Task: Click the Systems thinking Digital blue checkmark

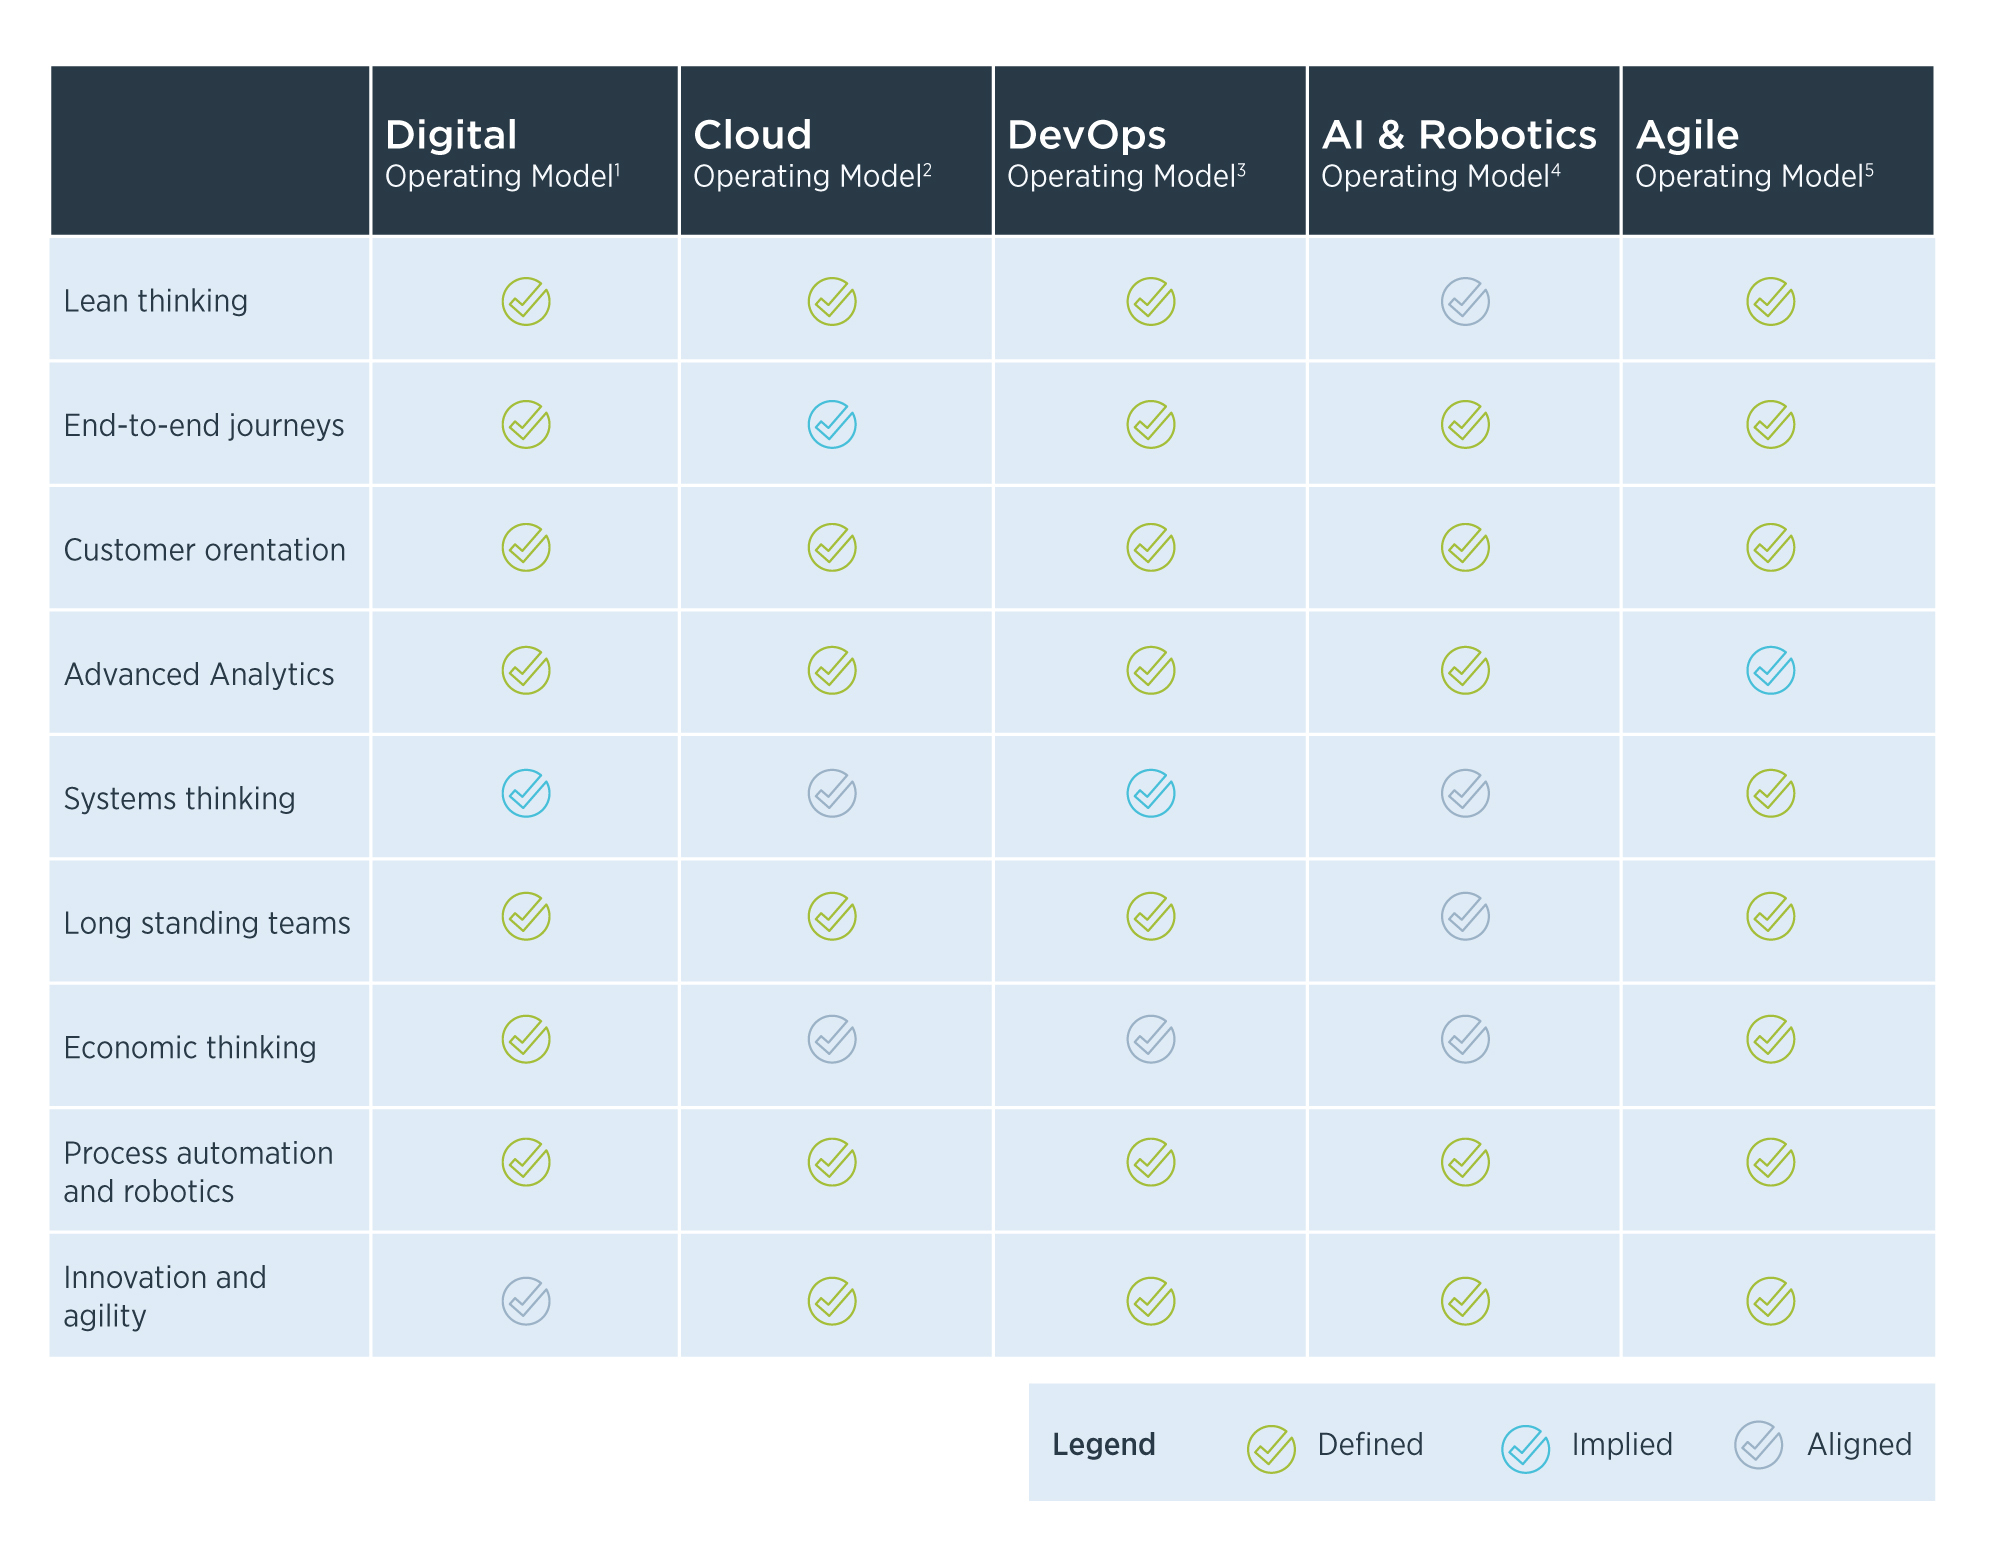Action: 526,794
